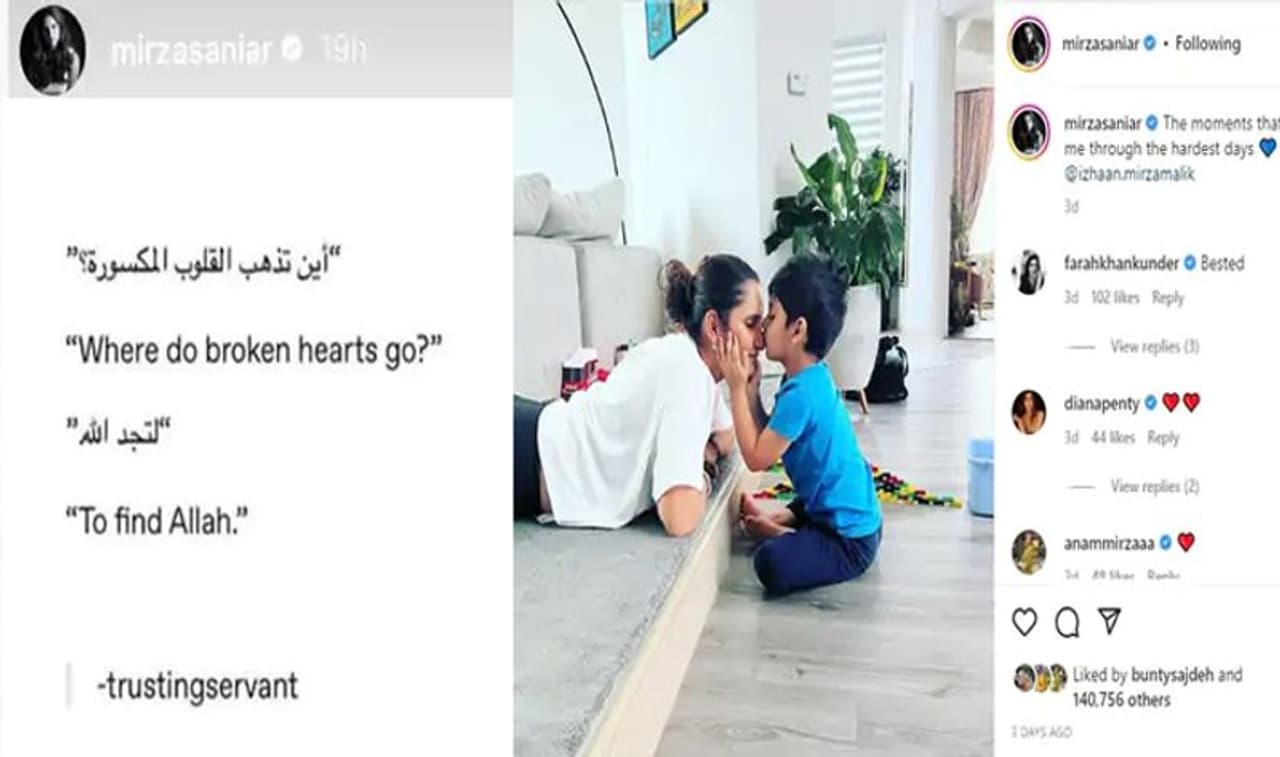The image size is (1280, 757).
Task: Expand View replies (2) under dianapenty
Action: click(x=1154, y=487)
